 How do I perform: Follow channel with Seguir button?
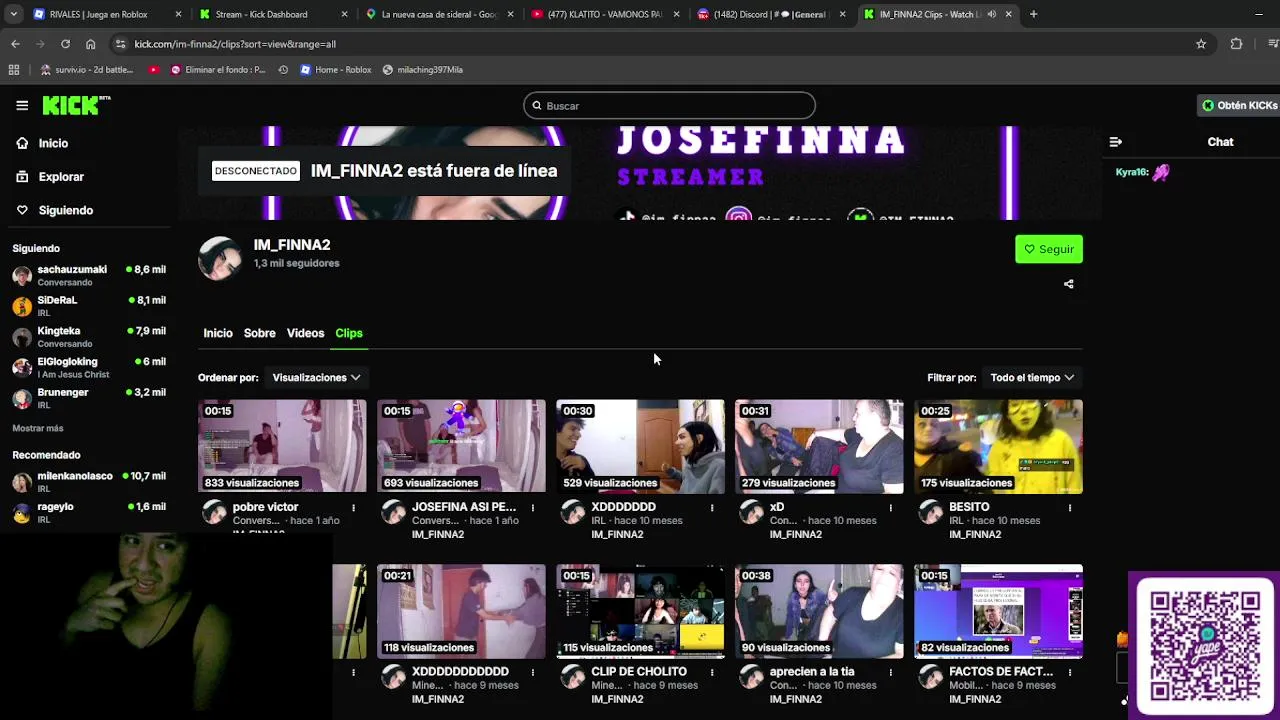(1049, 249)
